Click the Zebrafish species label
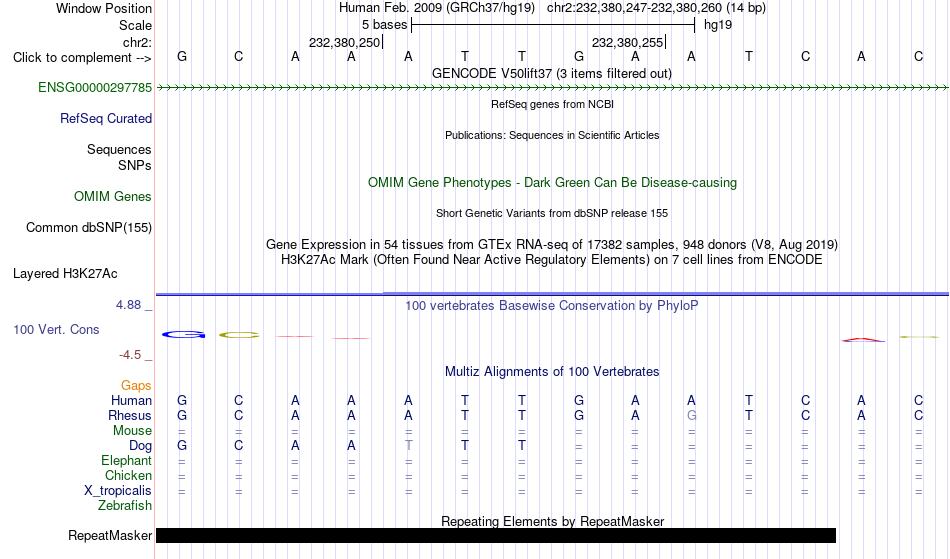This screenshot has height=559, width=950. tap(125, 505)
